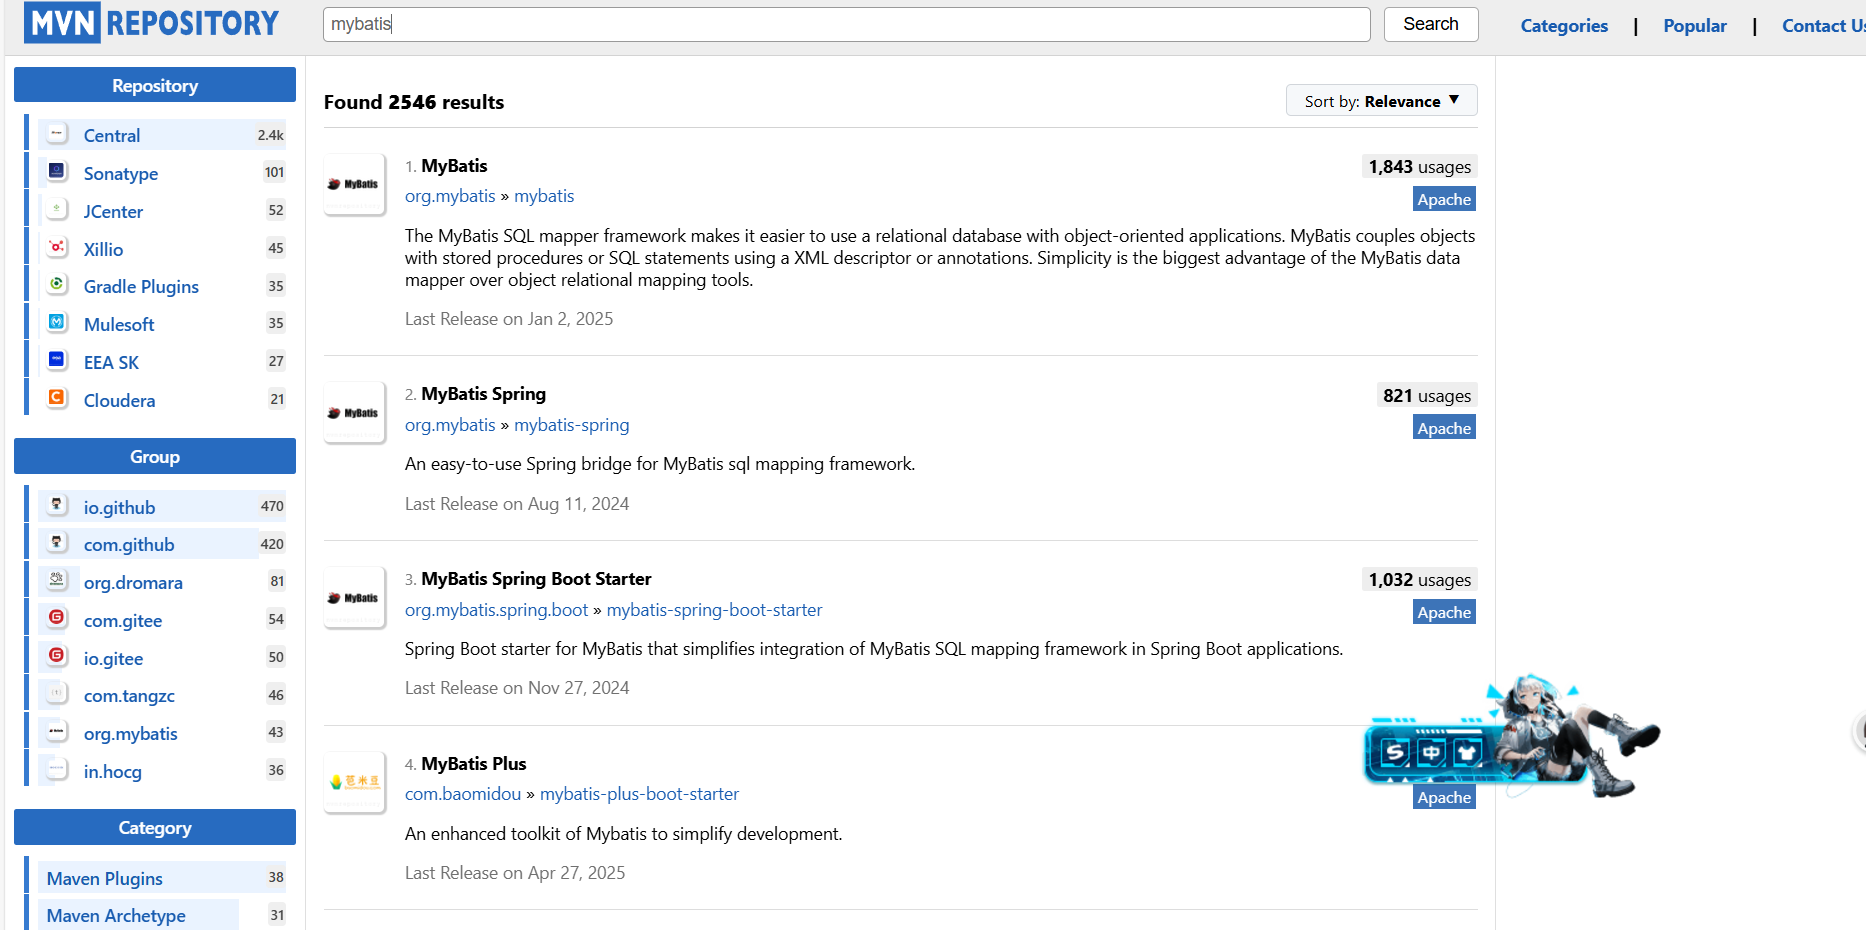This screenshot has width=1866, height=930.
Task: Click the 1,843 usages badge
Action: (1419, 167)
